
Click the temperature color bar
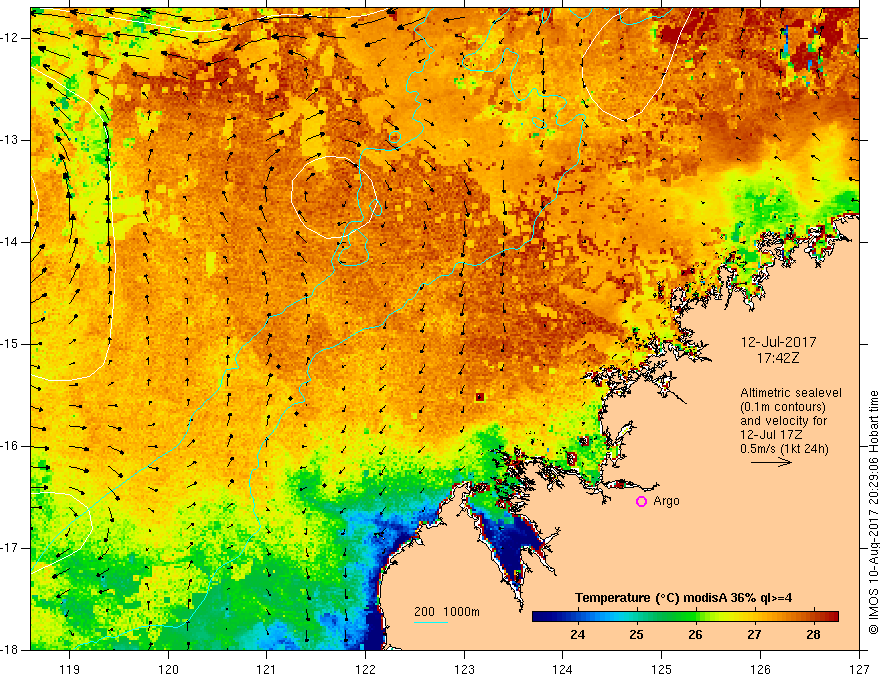[685, 616]
